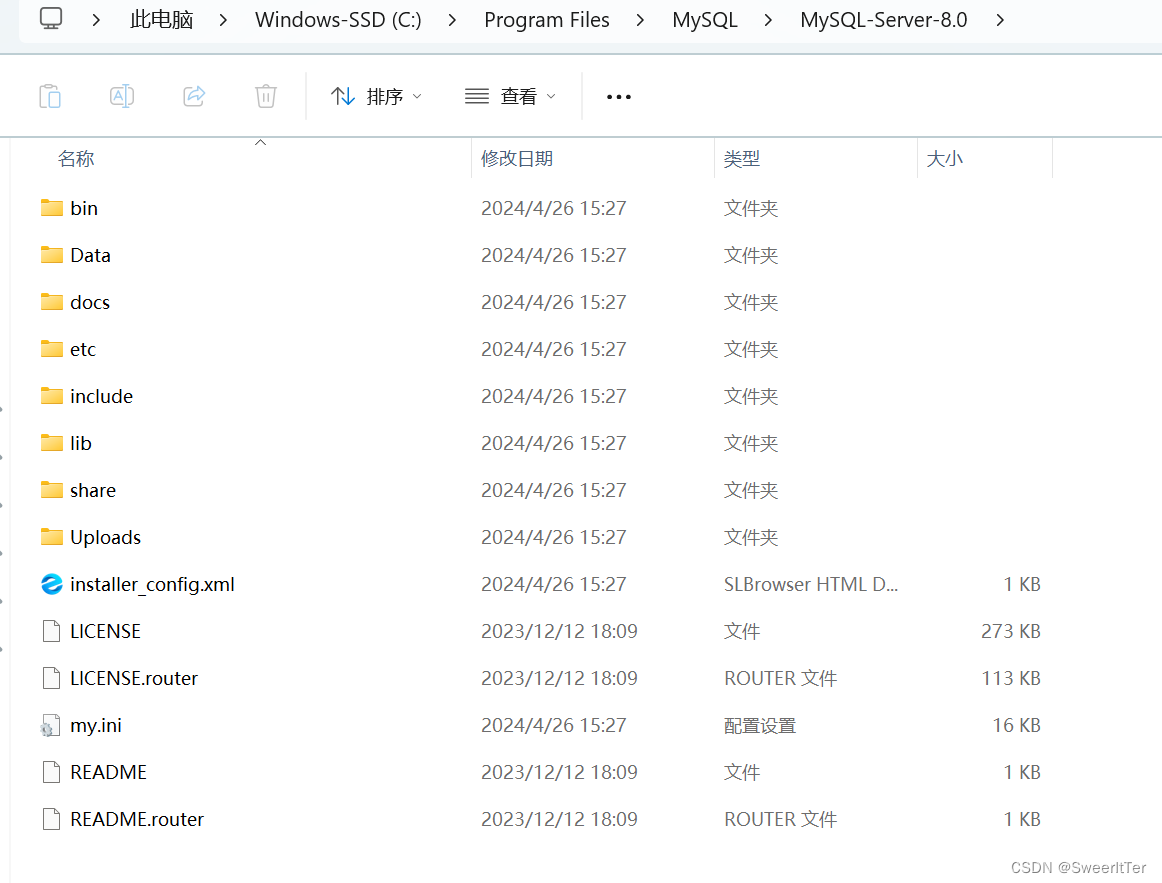Screen dimensions: 1162x883
Task: Click the installer_config.xml browser icon
Action: (x=52, y=584)
